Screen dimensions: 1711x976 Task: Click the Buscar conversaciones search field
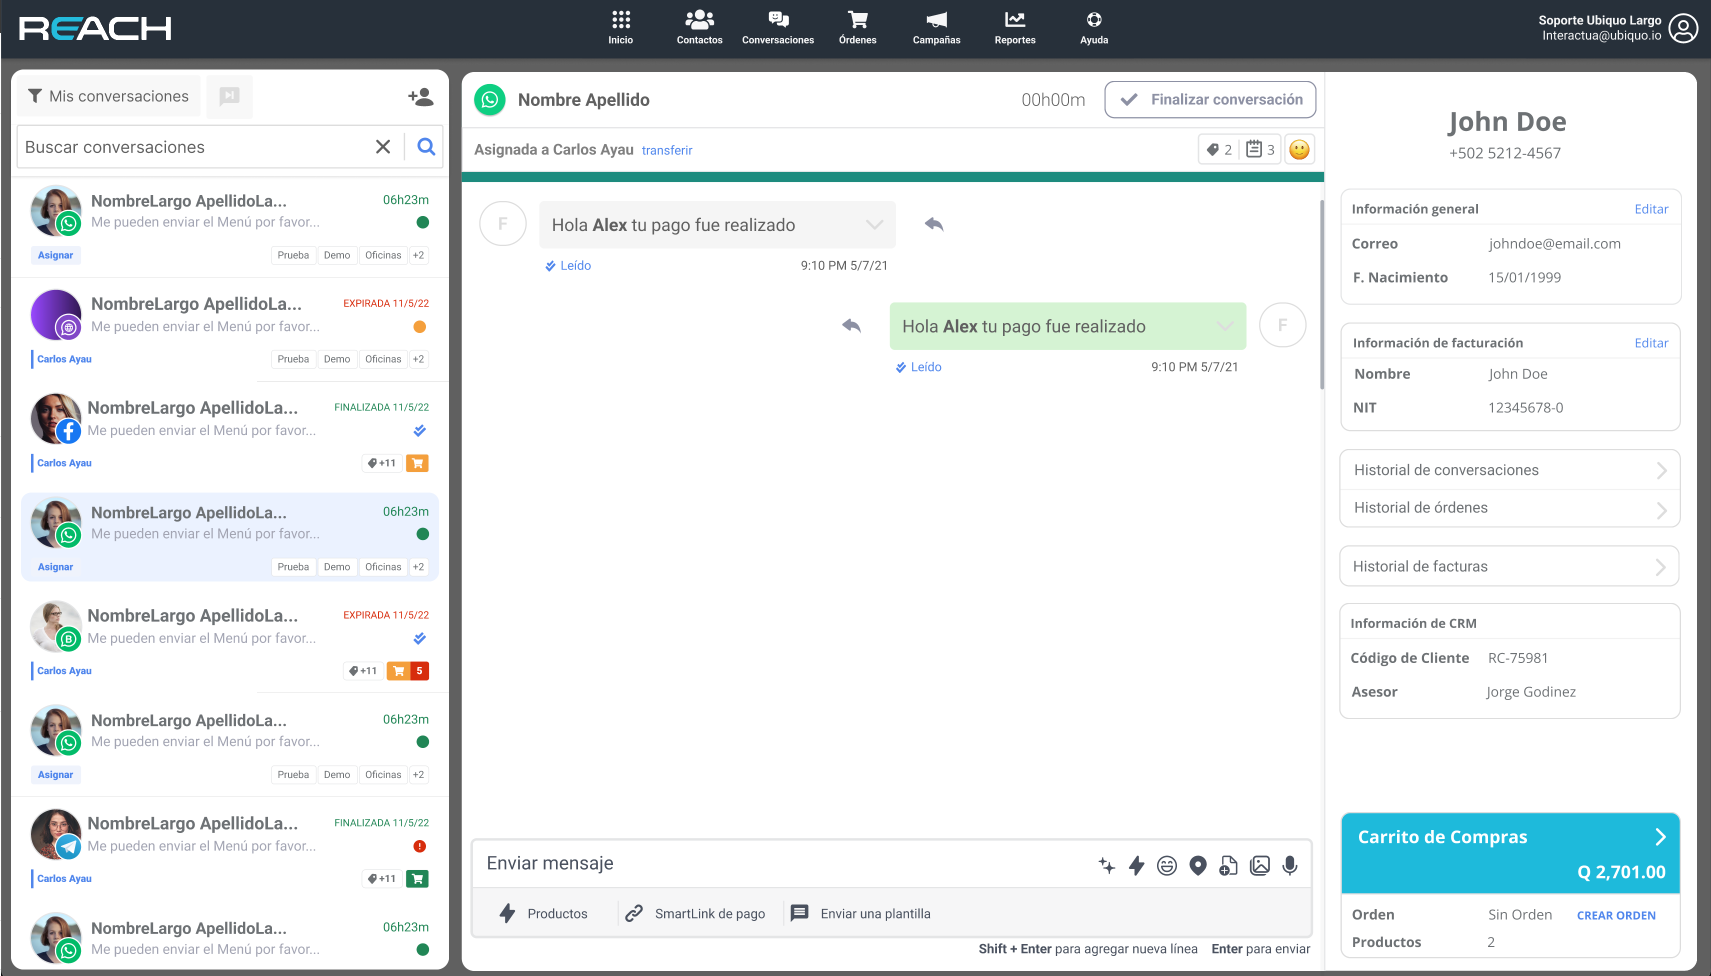pos(195,147)
